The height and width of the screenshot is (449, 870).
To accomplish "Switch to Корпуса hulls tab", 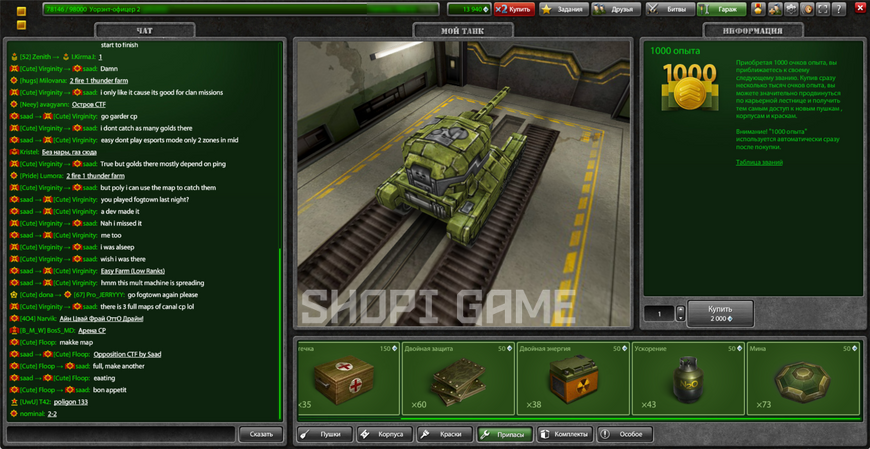I will click(385, 434).
